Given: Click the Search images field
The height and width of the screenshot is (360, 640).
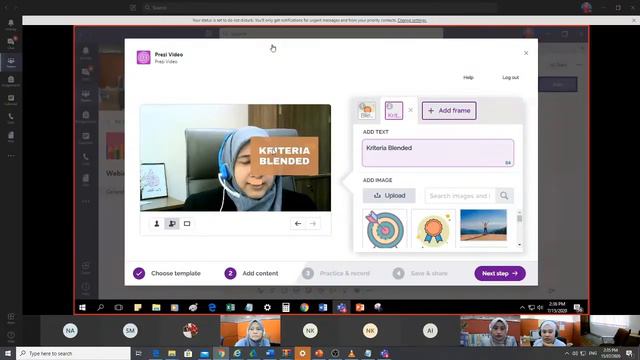Looking at the screenshot, I should pyautogui.click(x=460, y=196).
